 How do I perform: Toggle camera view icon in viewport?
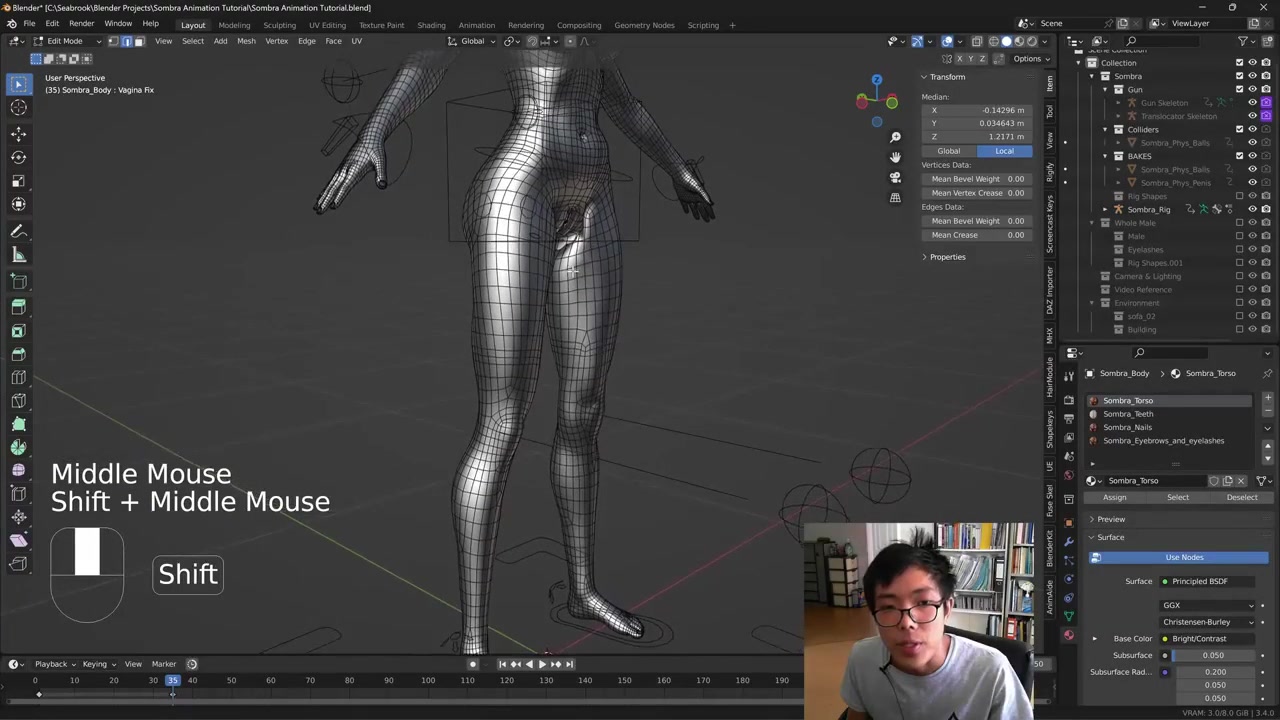(895, 177)
